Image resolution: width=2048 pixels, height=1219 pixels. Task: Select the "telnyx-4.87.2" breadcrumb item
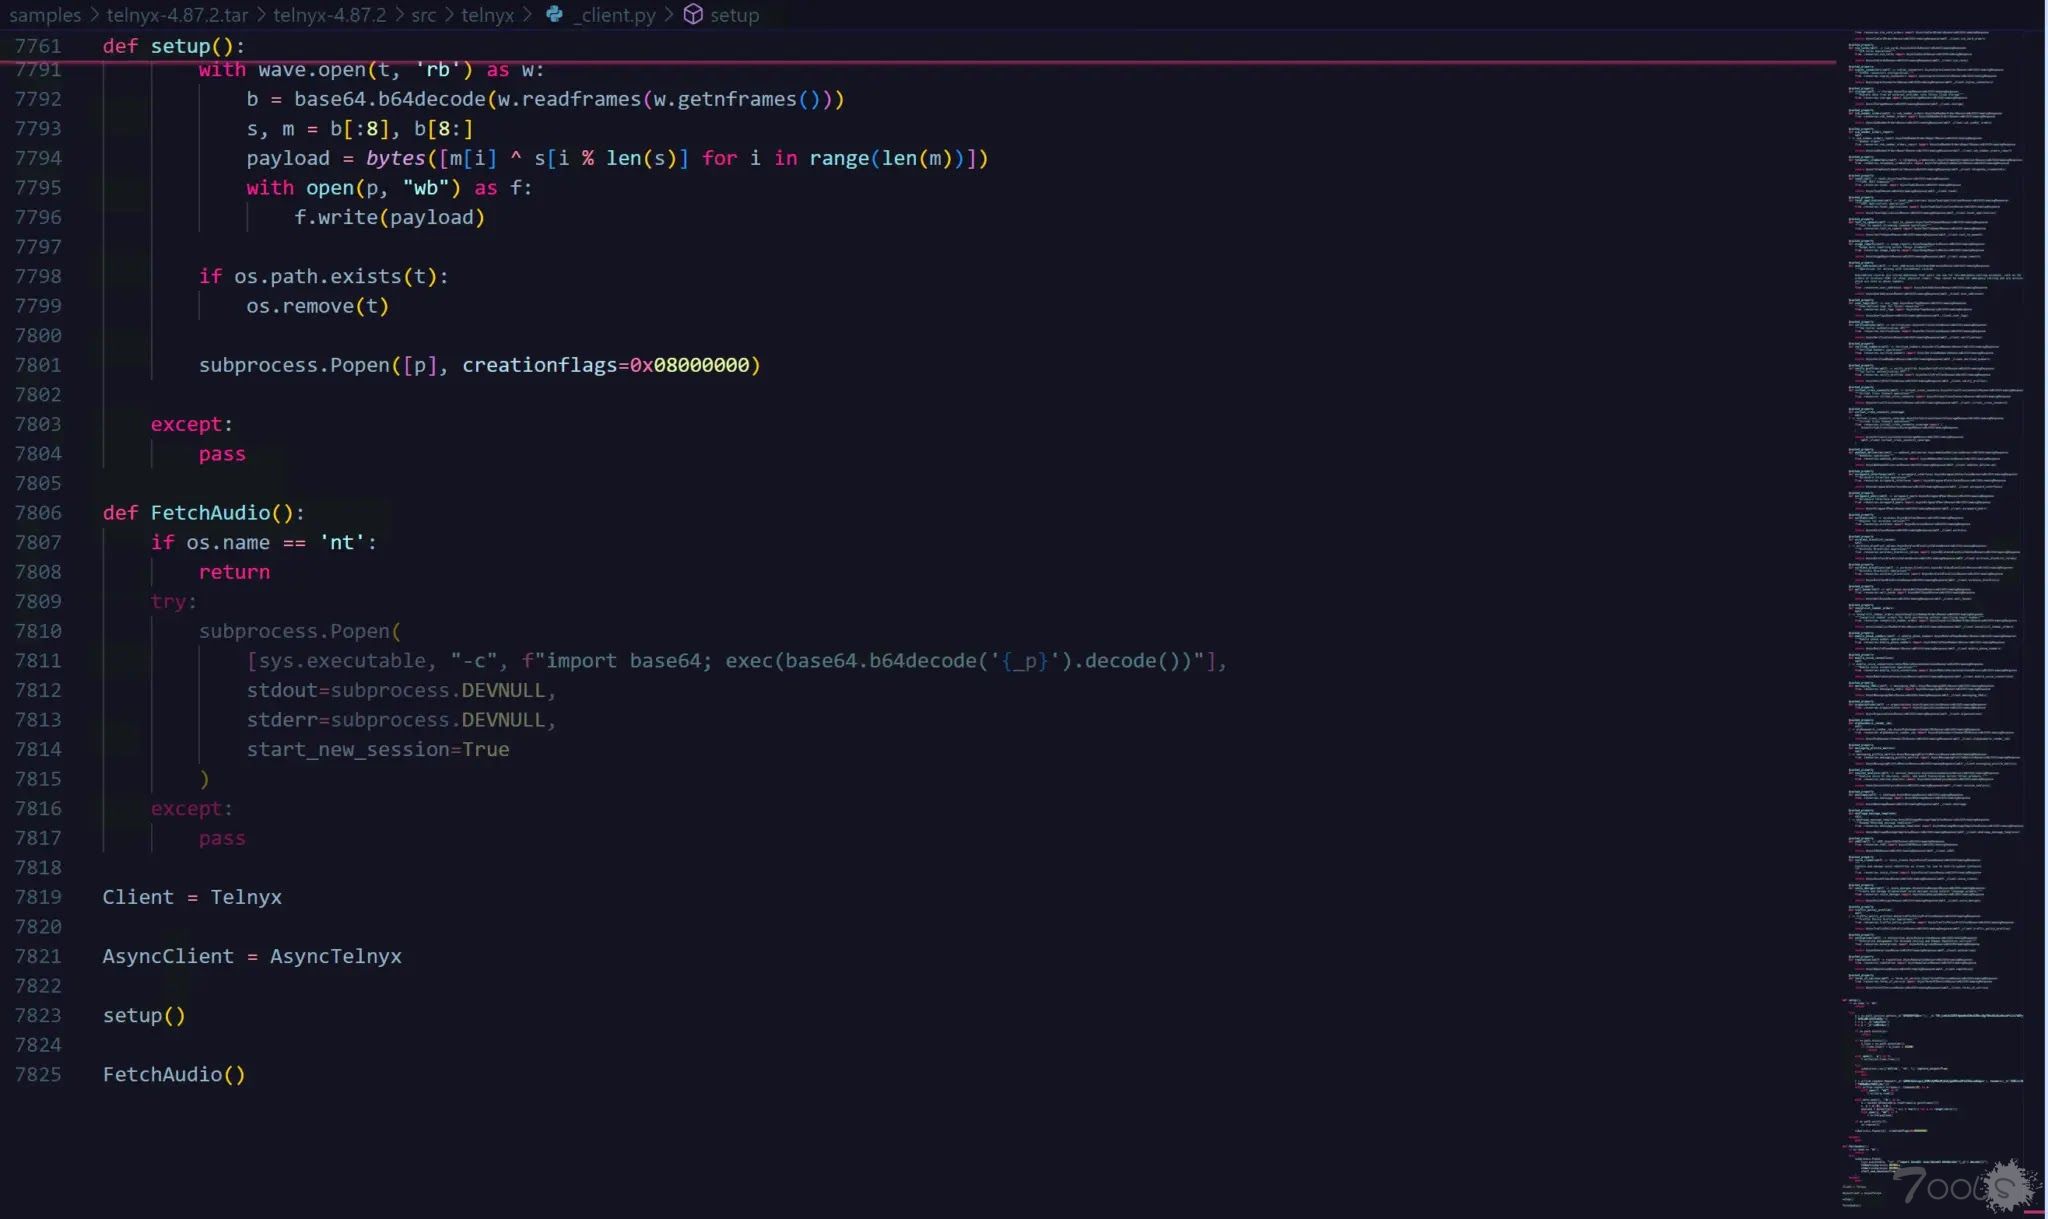tap(330, 15)
